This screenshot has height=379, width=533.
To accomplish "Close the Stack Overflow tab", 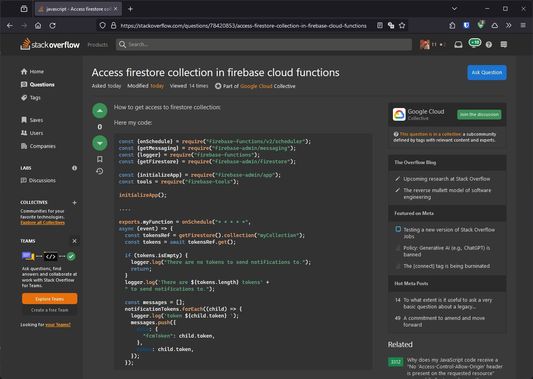I will (116, 9).
